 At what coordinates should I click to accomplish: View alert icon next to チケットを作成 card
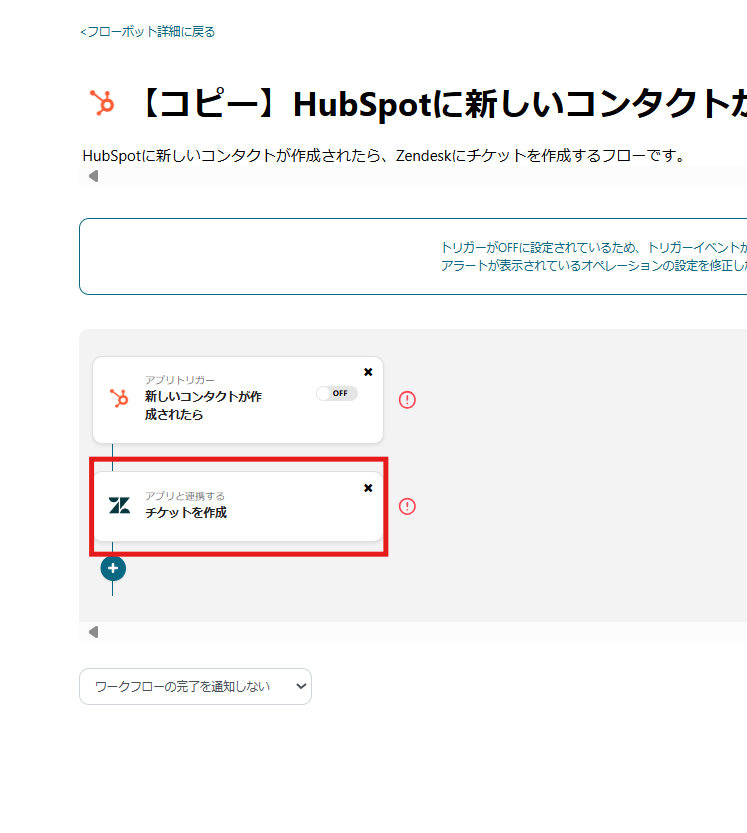pyautogui.click(x=407, y=506)
